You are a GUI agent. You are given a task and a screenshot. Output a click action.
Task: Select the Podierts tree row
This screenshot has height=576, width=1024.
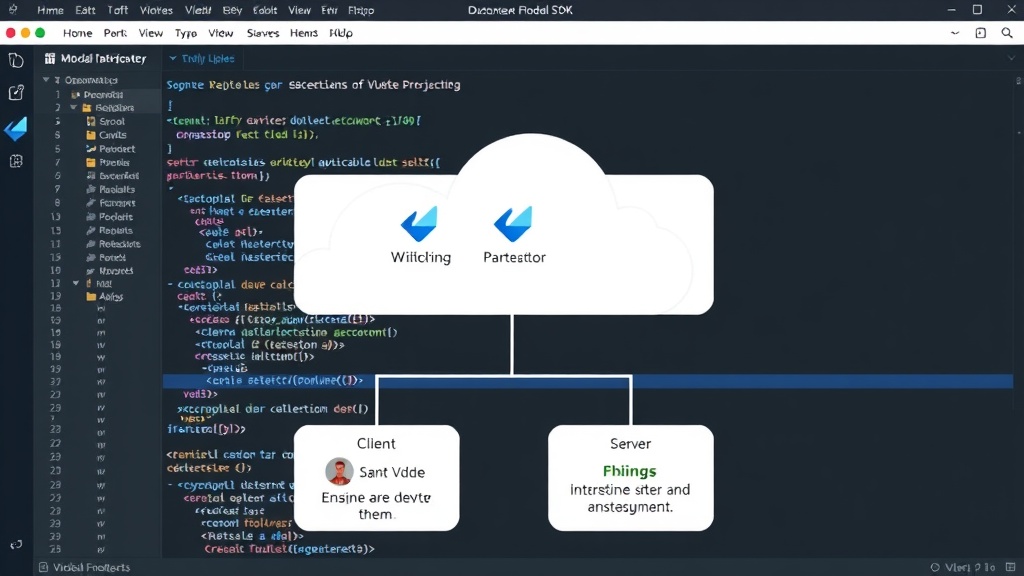pyautogui.click(x=97, y=217)
